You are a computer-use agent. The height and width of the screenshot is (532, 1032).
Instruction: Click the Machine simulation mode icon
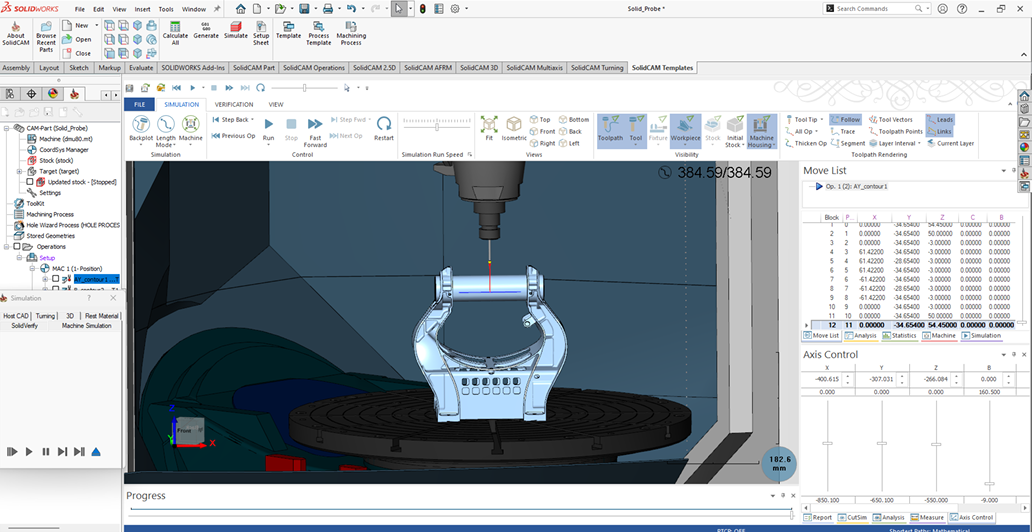(x=191, y=124)
